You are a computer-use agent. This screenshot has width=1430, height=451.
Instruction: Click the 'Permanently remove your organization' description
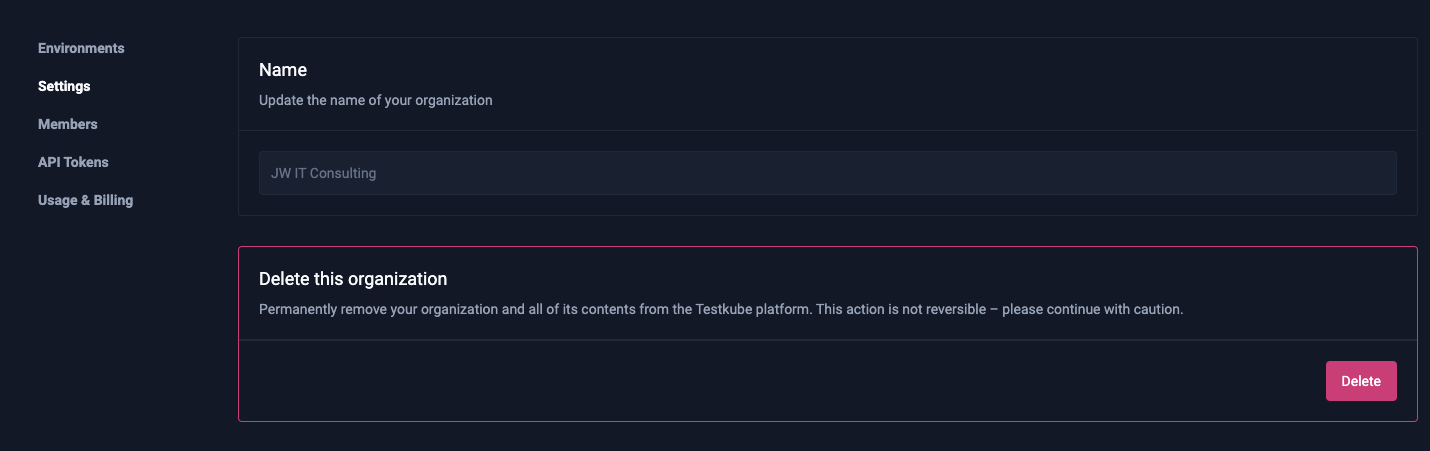721,309
